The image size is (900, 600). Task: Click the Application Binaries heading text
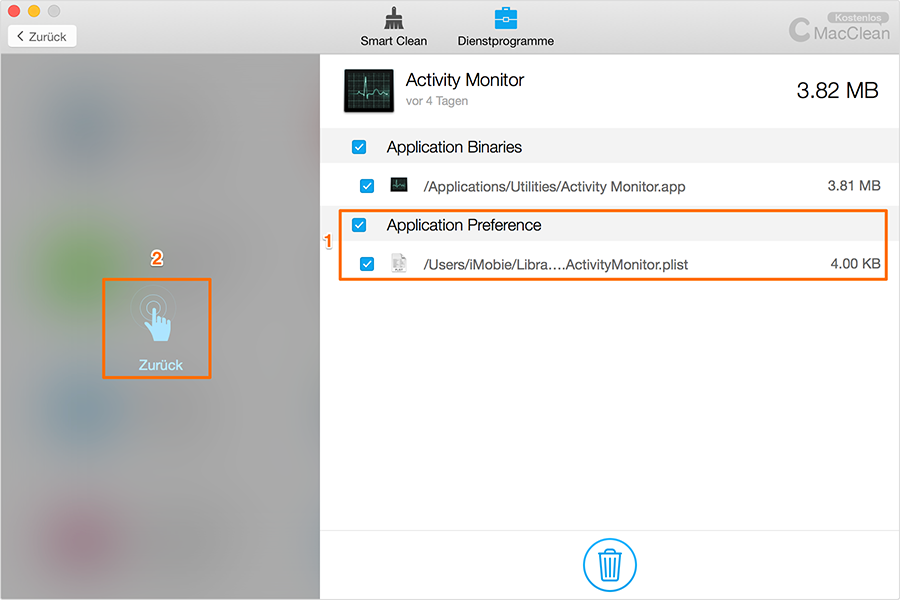454,147
